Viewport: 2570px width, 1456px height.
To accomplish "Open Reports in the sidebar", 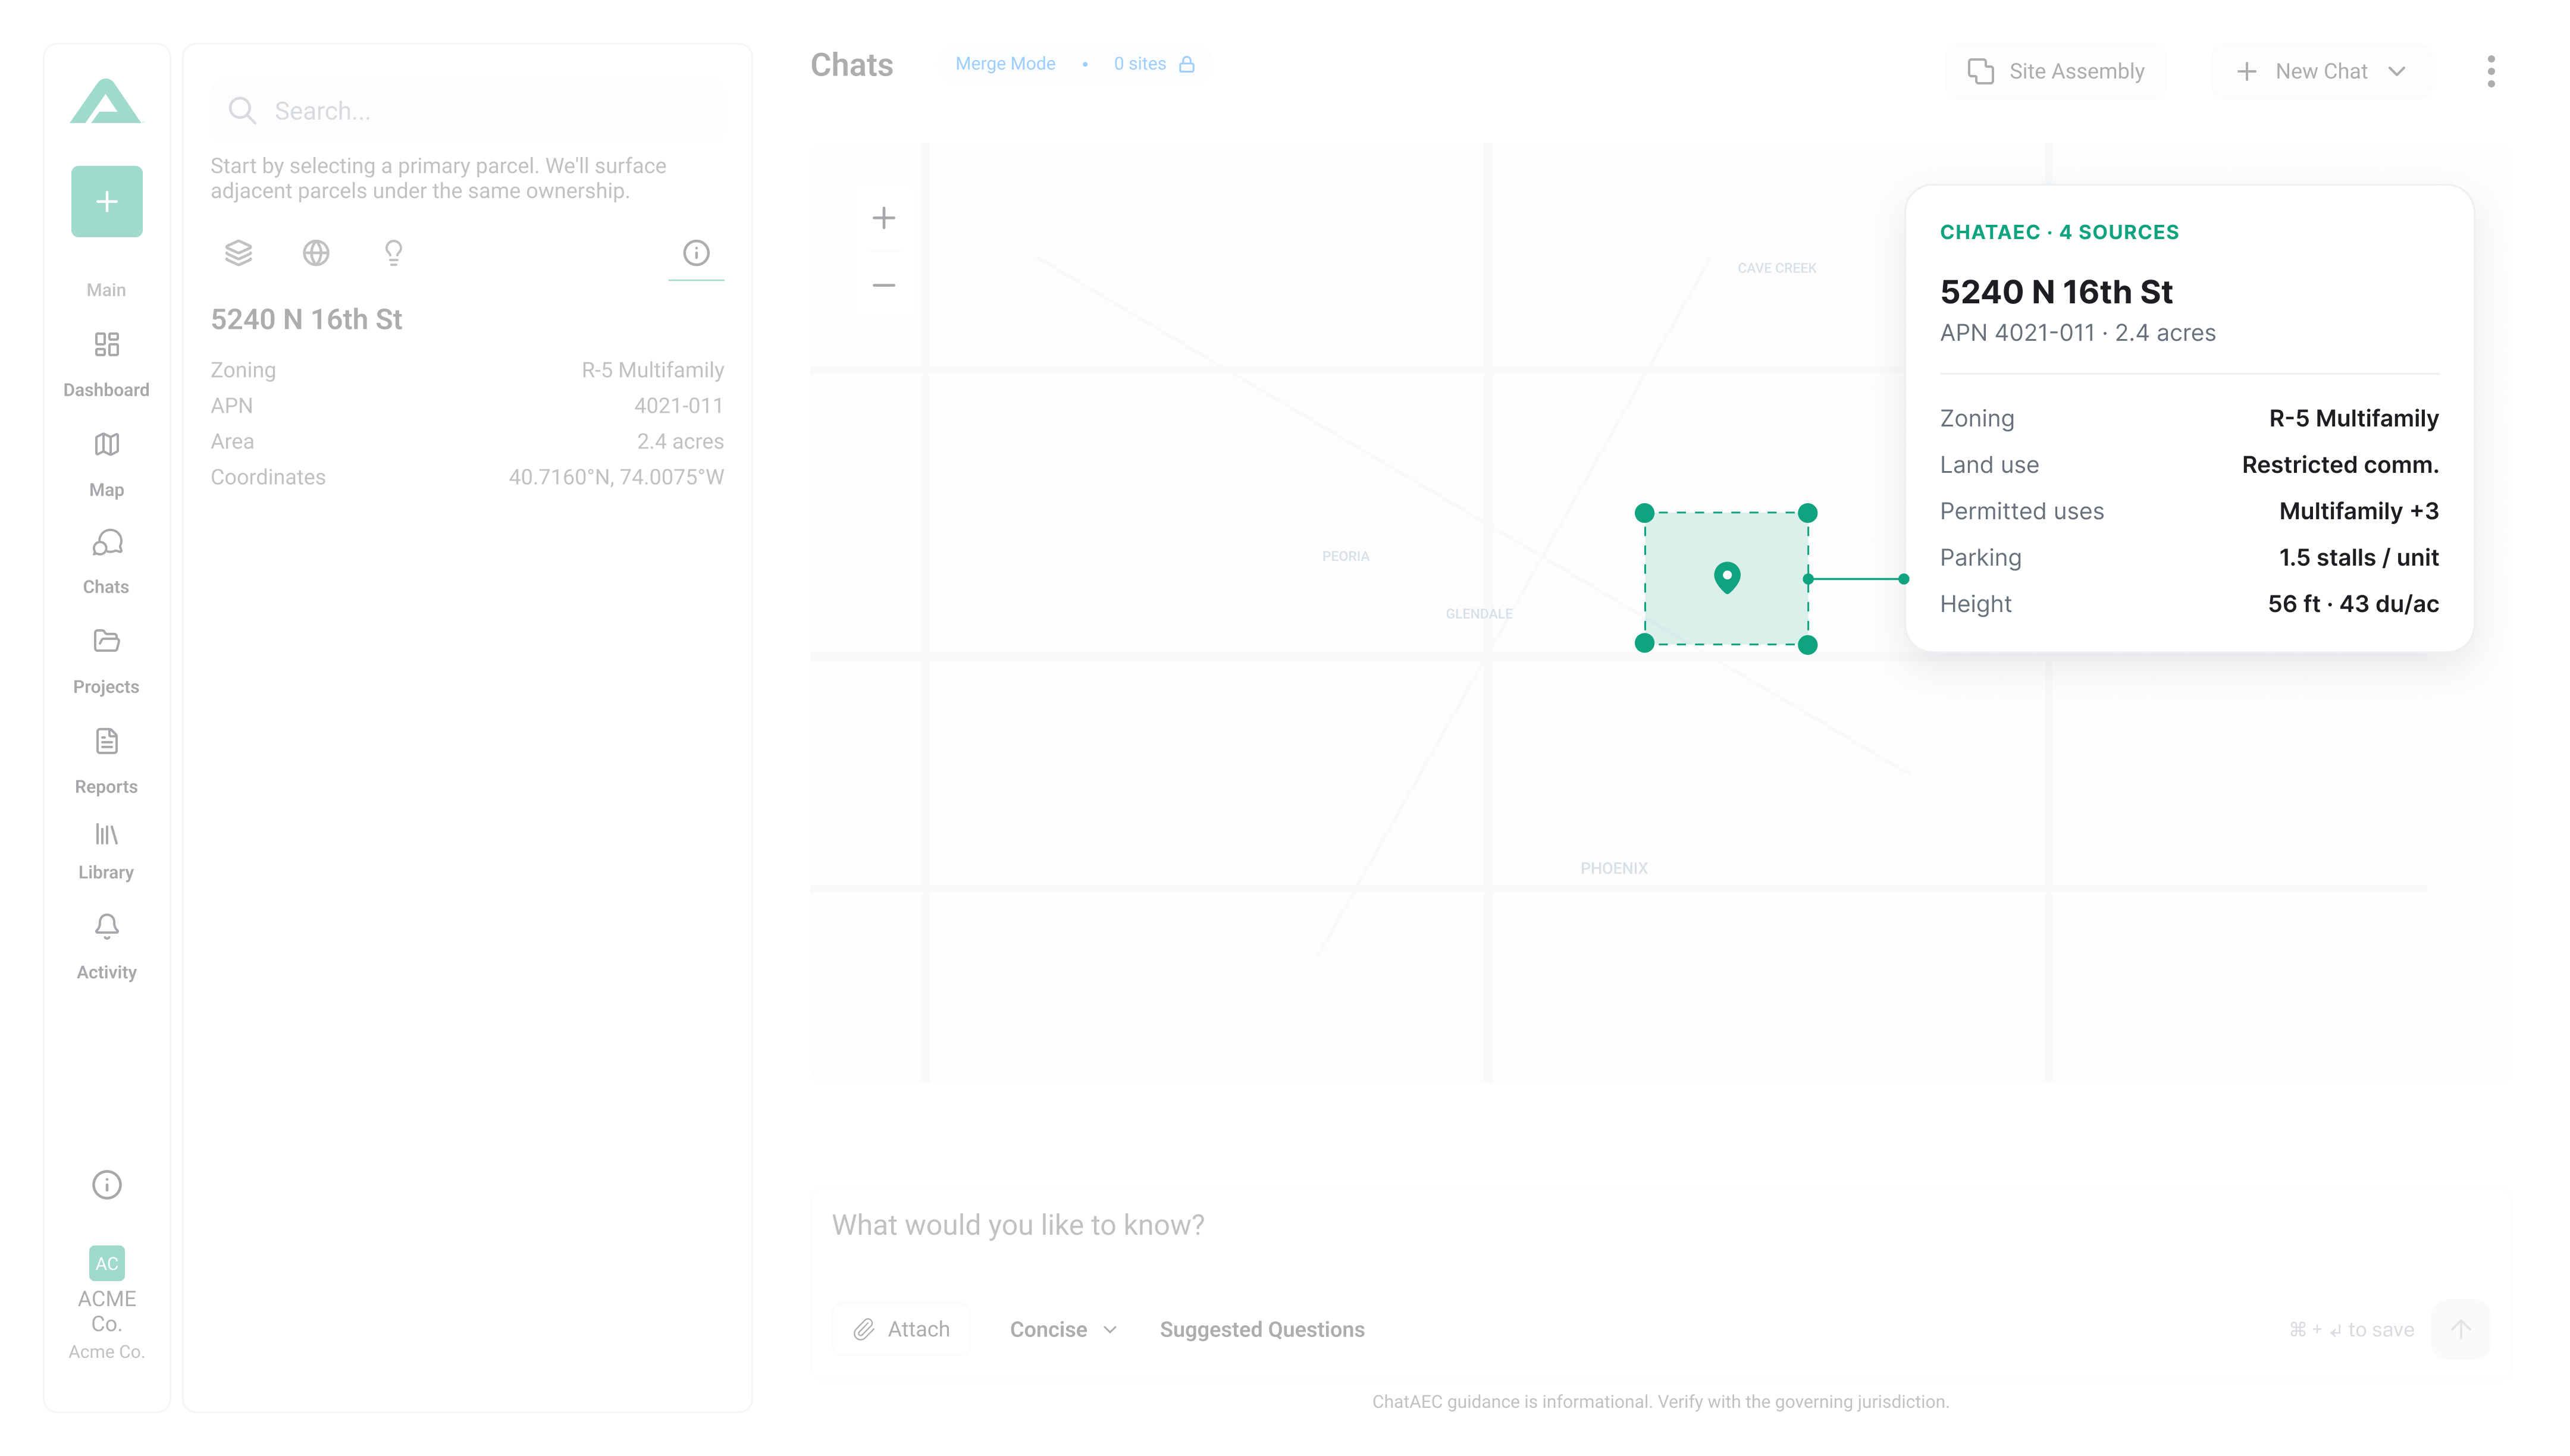I will pyautogui.click(x=106, y=761).
